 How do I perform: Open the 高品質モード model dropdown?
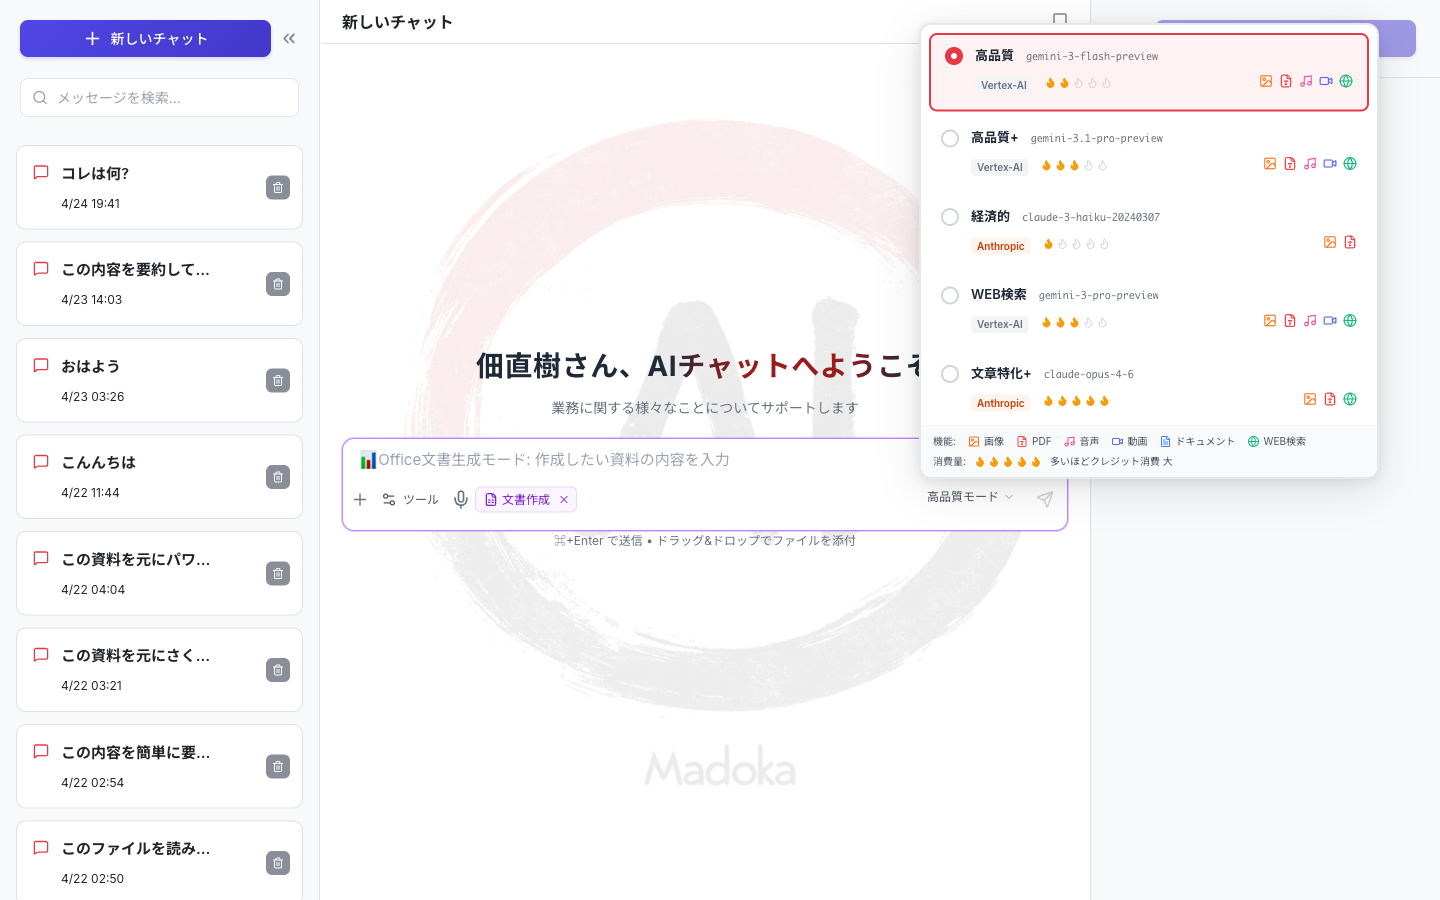point(970,497)
